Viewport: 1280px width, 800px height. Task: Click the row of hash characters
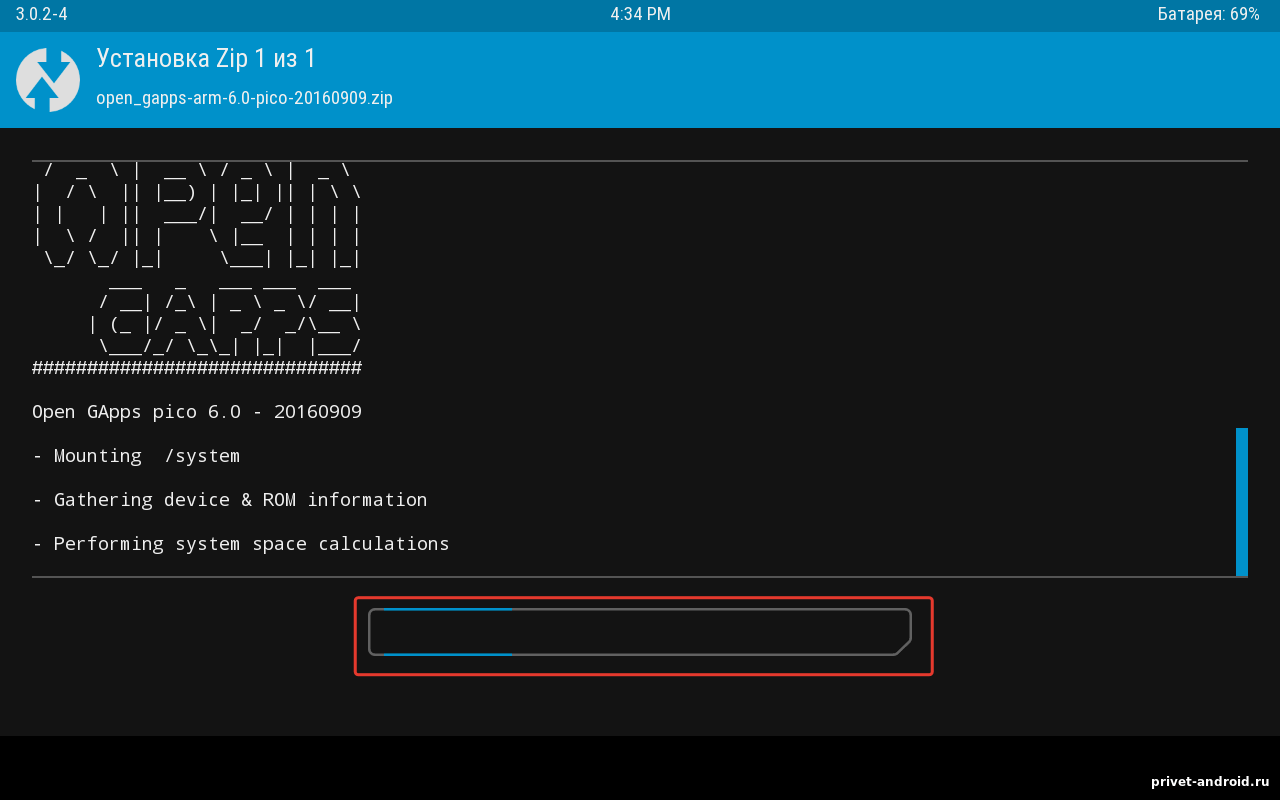tap(197, 368)
